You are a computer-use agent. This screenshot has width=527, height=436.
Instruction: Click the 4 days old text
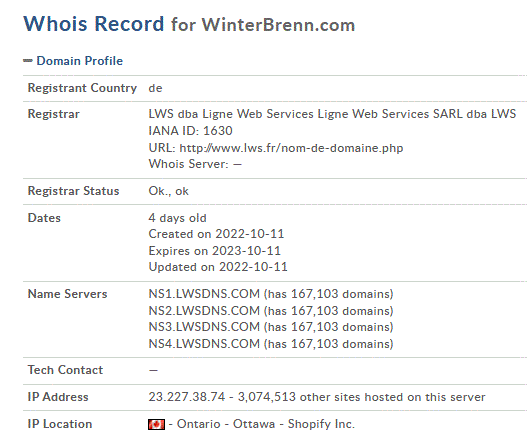pyautogui.click(x=177, y=218)
